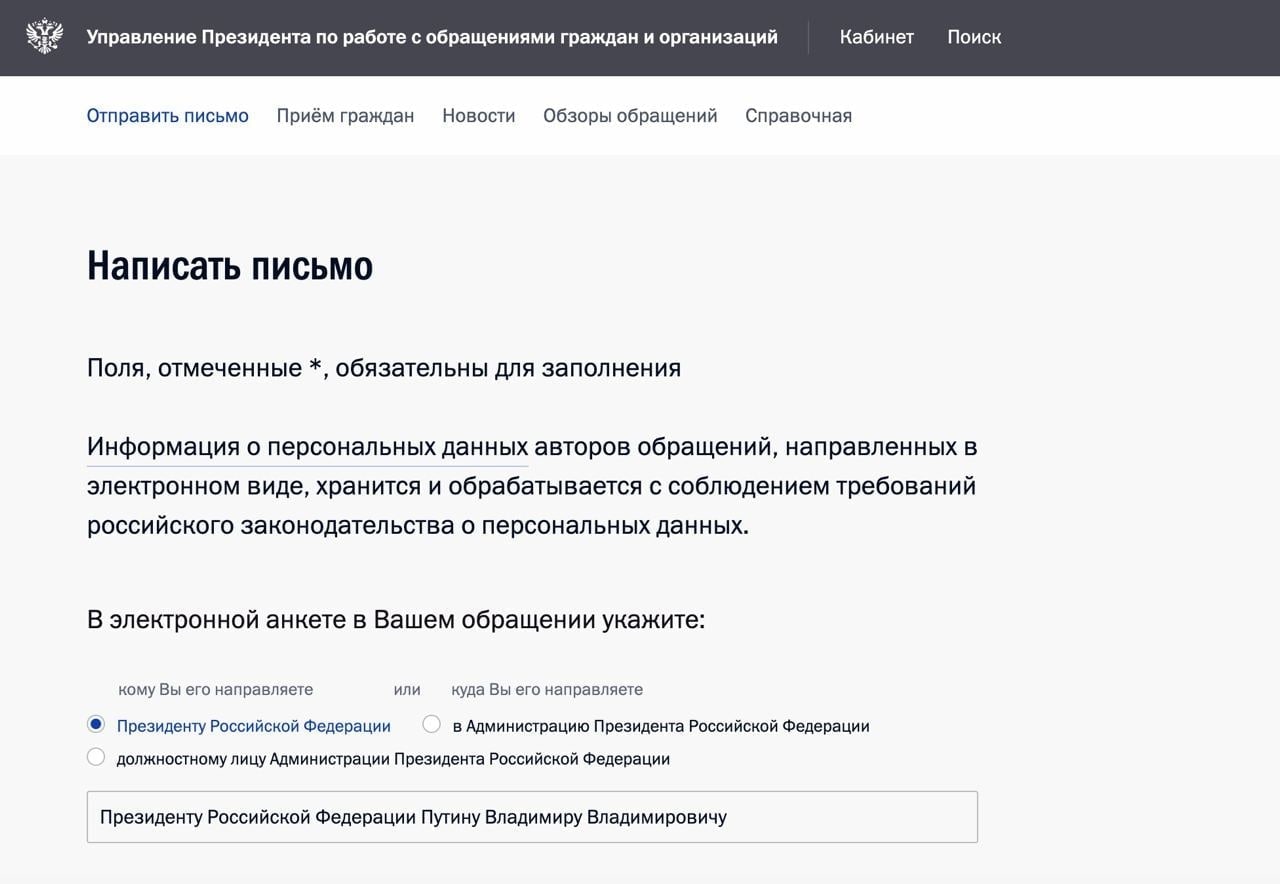
Task: Open the Кабинет section
Action: (x=876, y=37)
